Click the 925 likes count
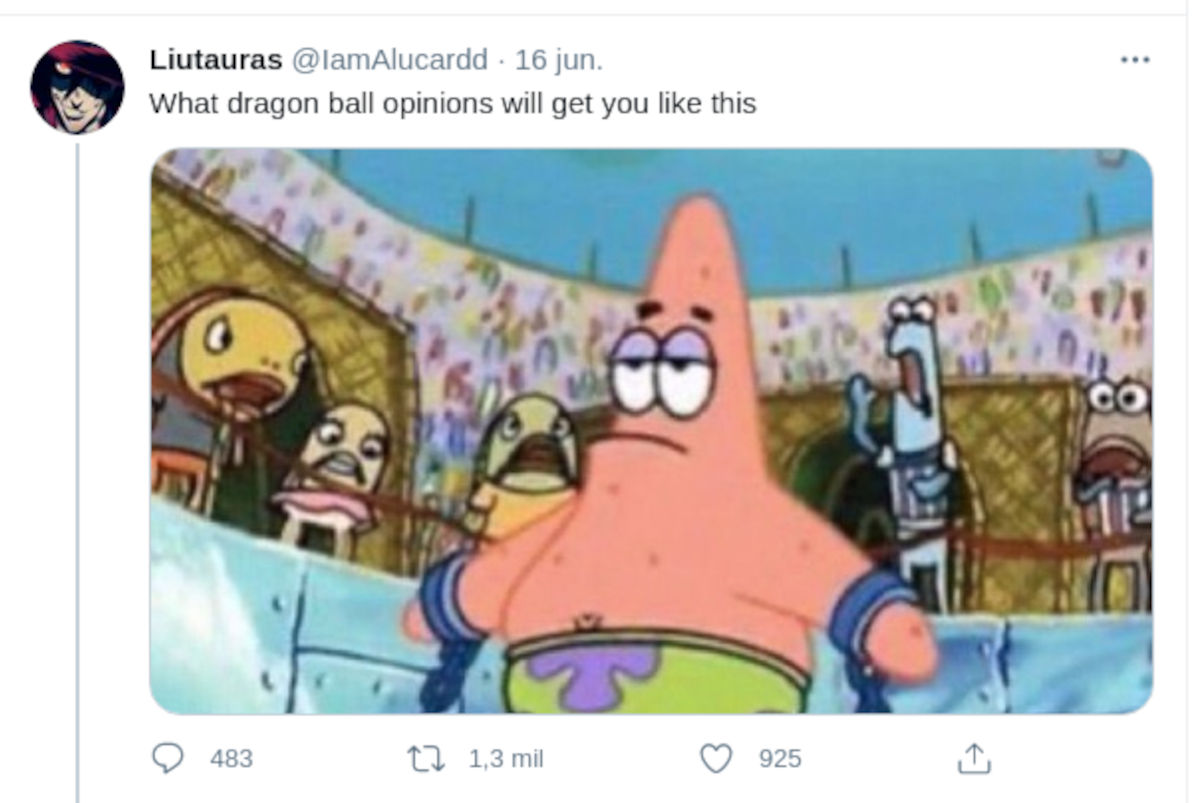Viewport: 1200px width, 803px height. 780,759
